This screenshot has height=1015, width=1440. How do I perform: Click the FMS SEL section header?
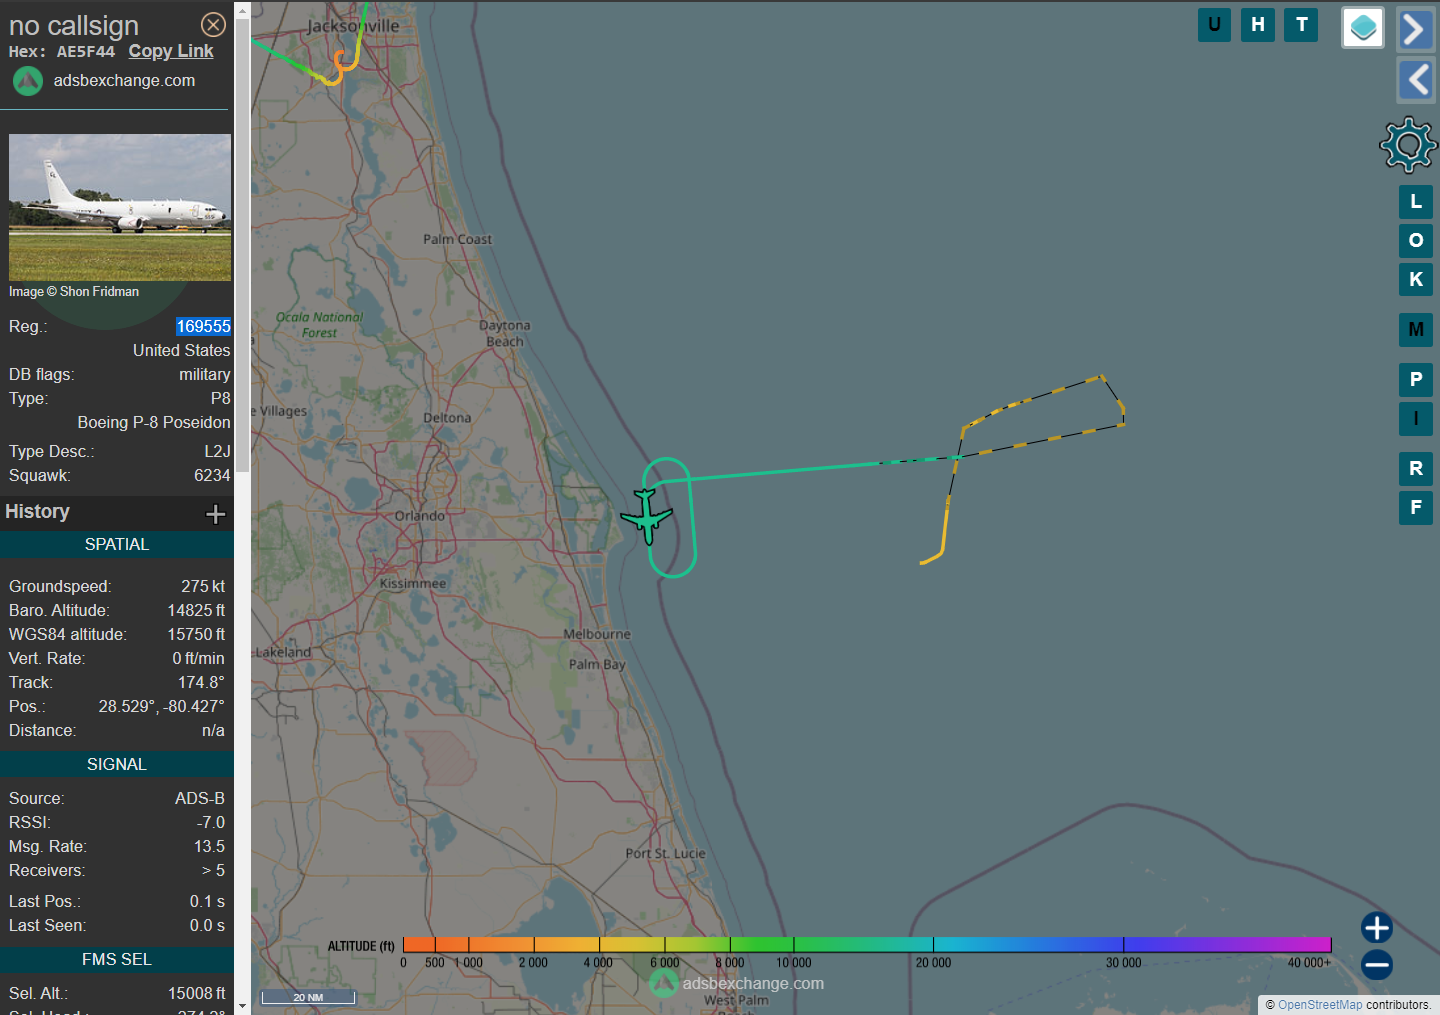pos(117,960)
